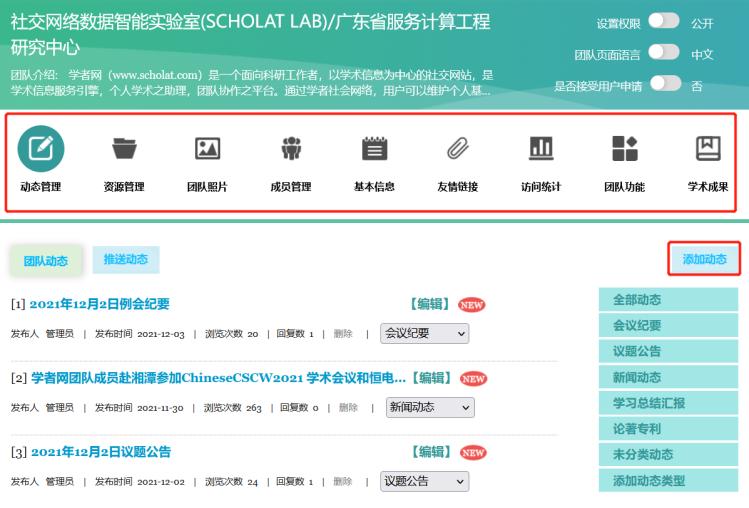Click the 添加动态 button
The height and width of the screenshot is (508, 749).
tap(704, 260)
